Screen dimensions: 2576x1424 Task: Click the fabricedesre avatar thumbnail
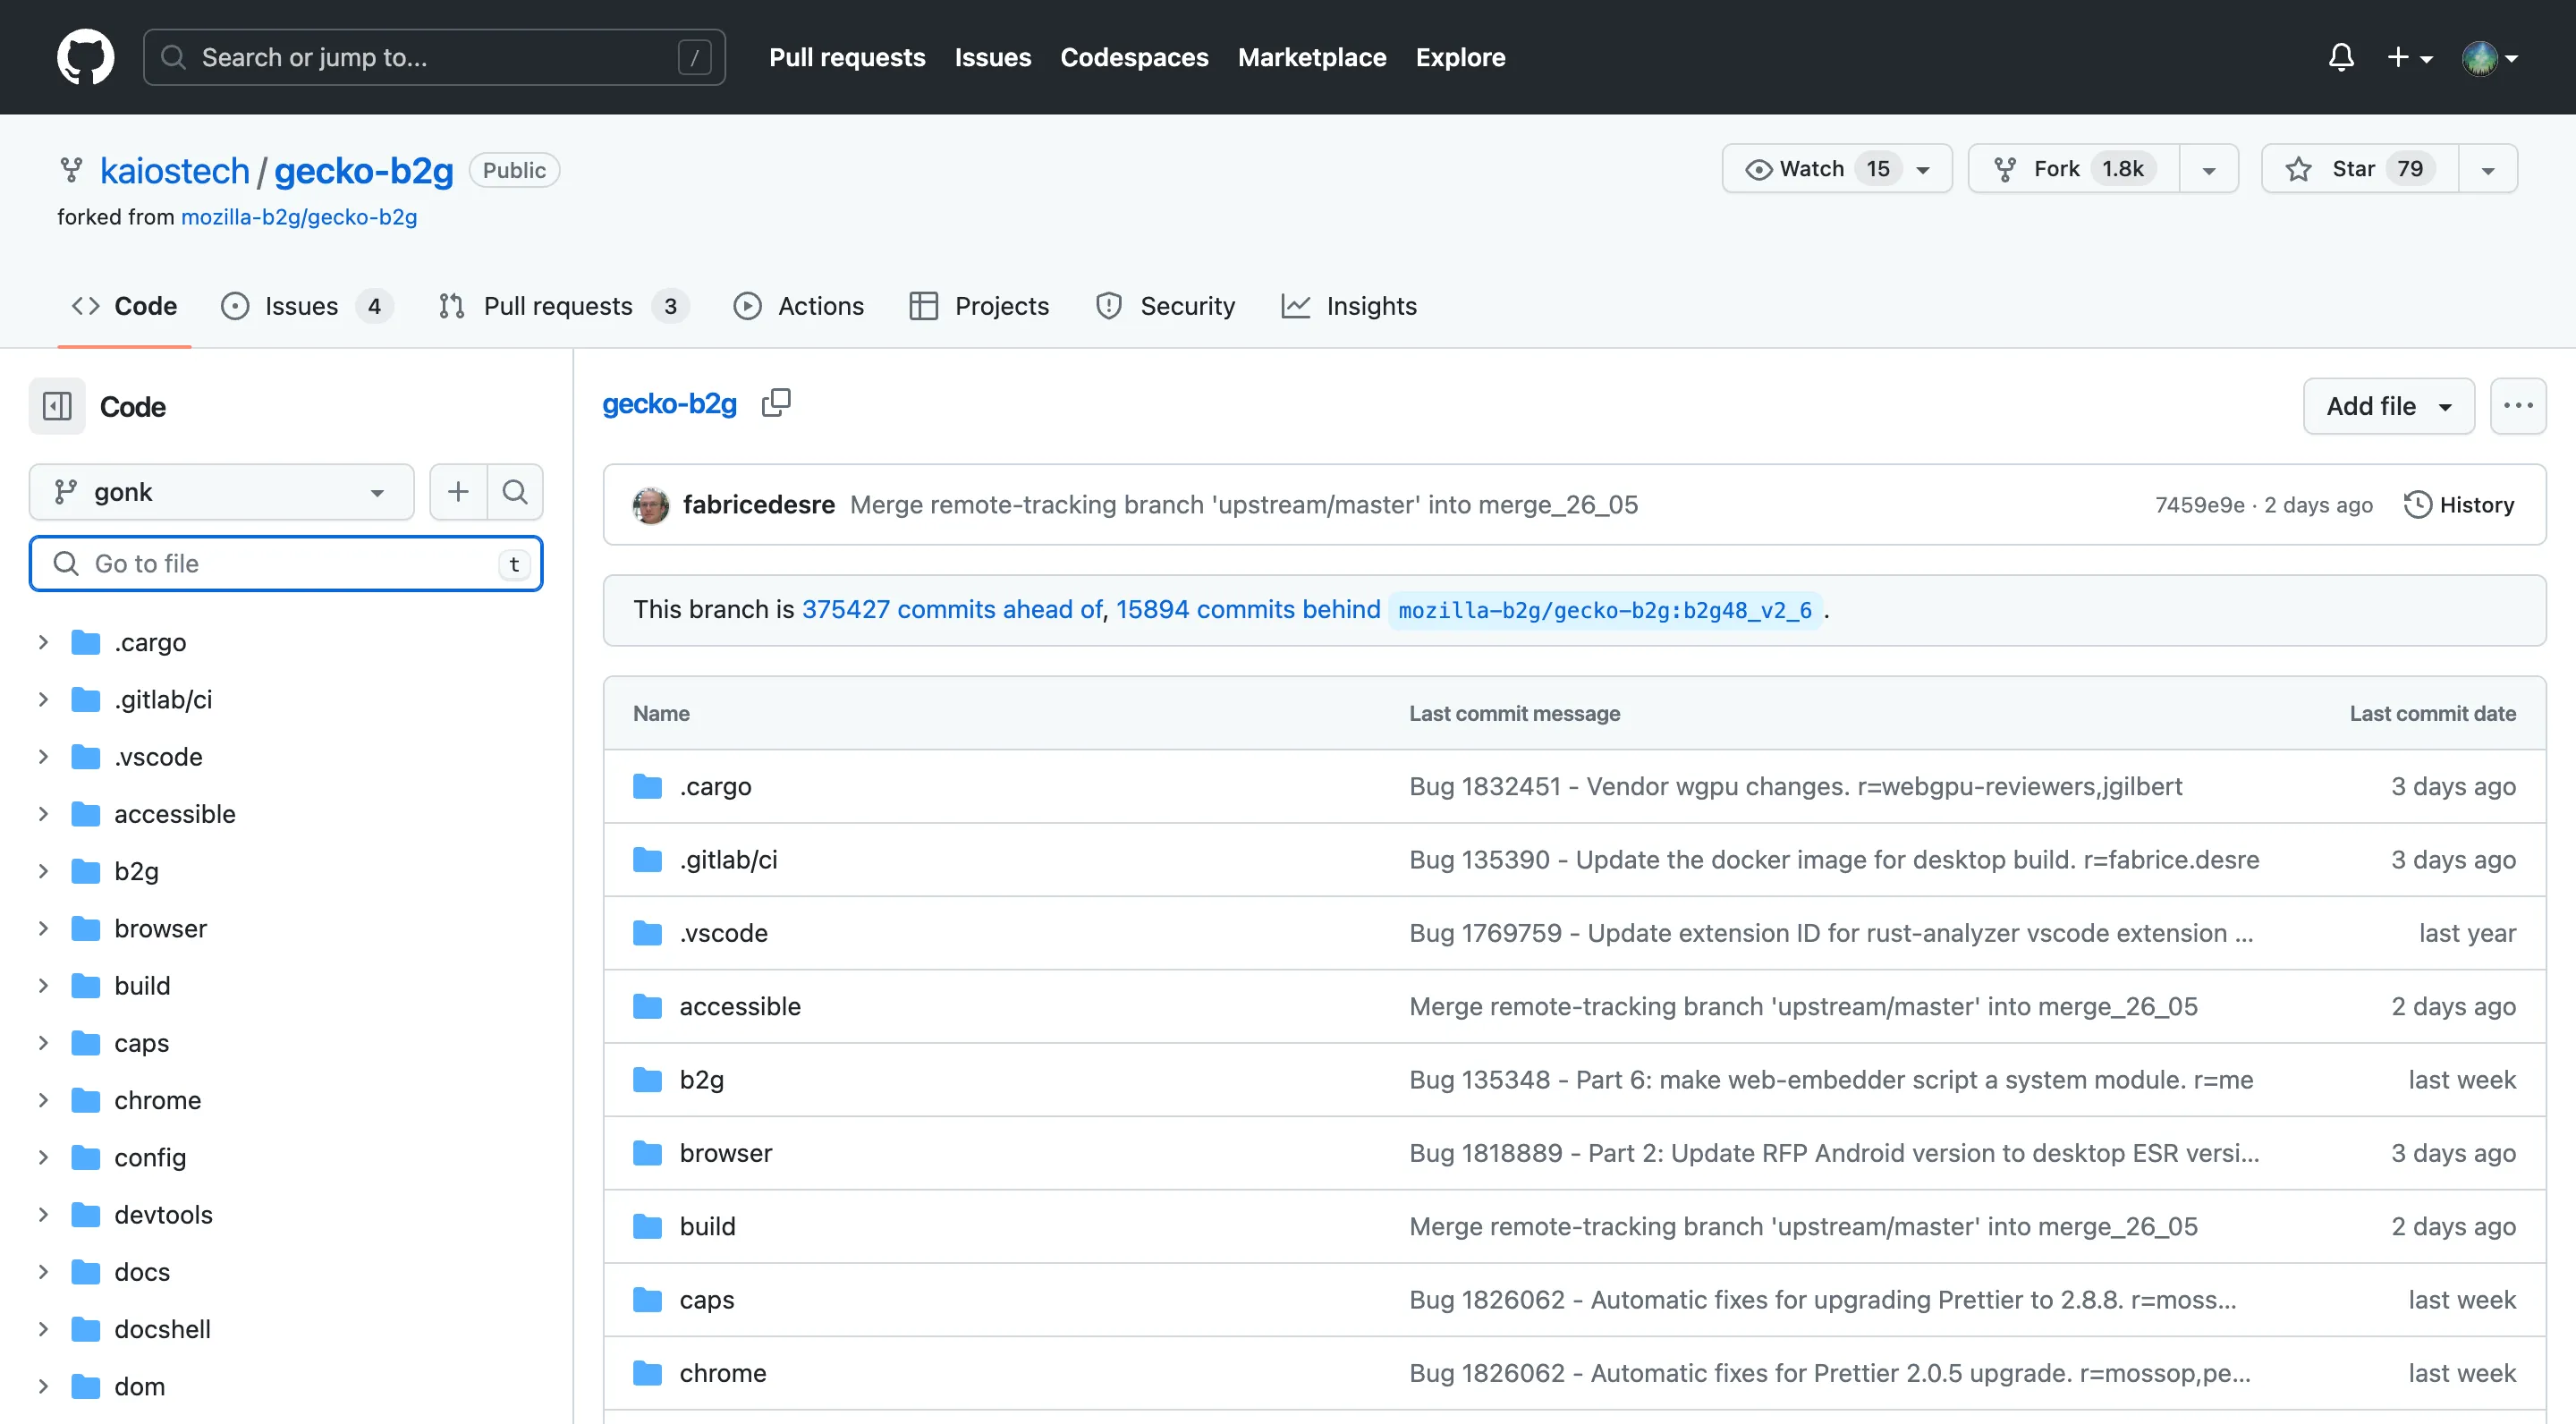coord(651,505)
